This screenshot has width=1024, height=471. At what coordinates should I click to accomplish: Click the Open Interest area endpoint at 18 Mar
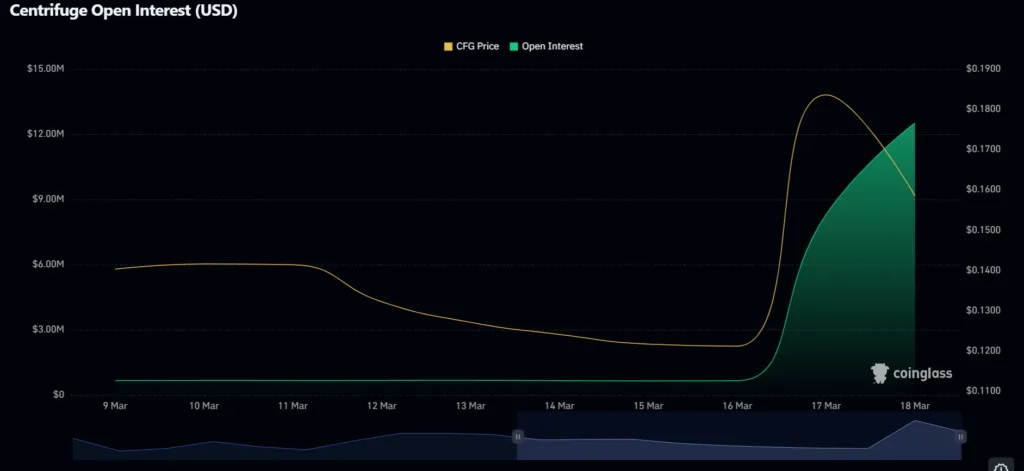pyautogui.click(x=914, y=123)
